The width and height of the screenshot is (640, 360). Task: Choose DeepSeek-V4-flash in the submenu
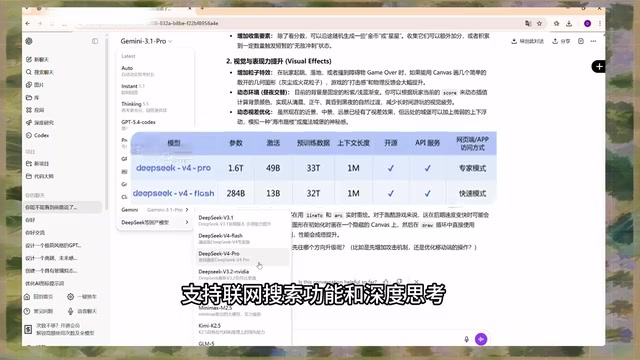pos(242,238)
